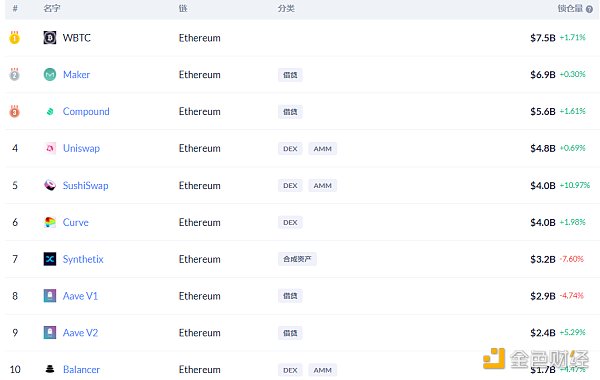Select the AMM tag in SushiSwap row

pos(323,186)
